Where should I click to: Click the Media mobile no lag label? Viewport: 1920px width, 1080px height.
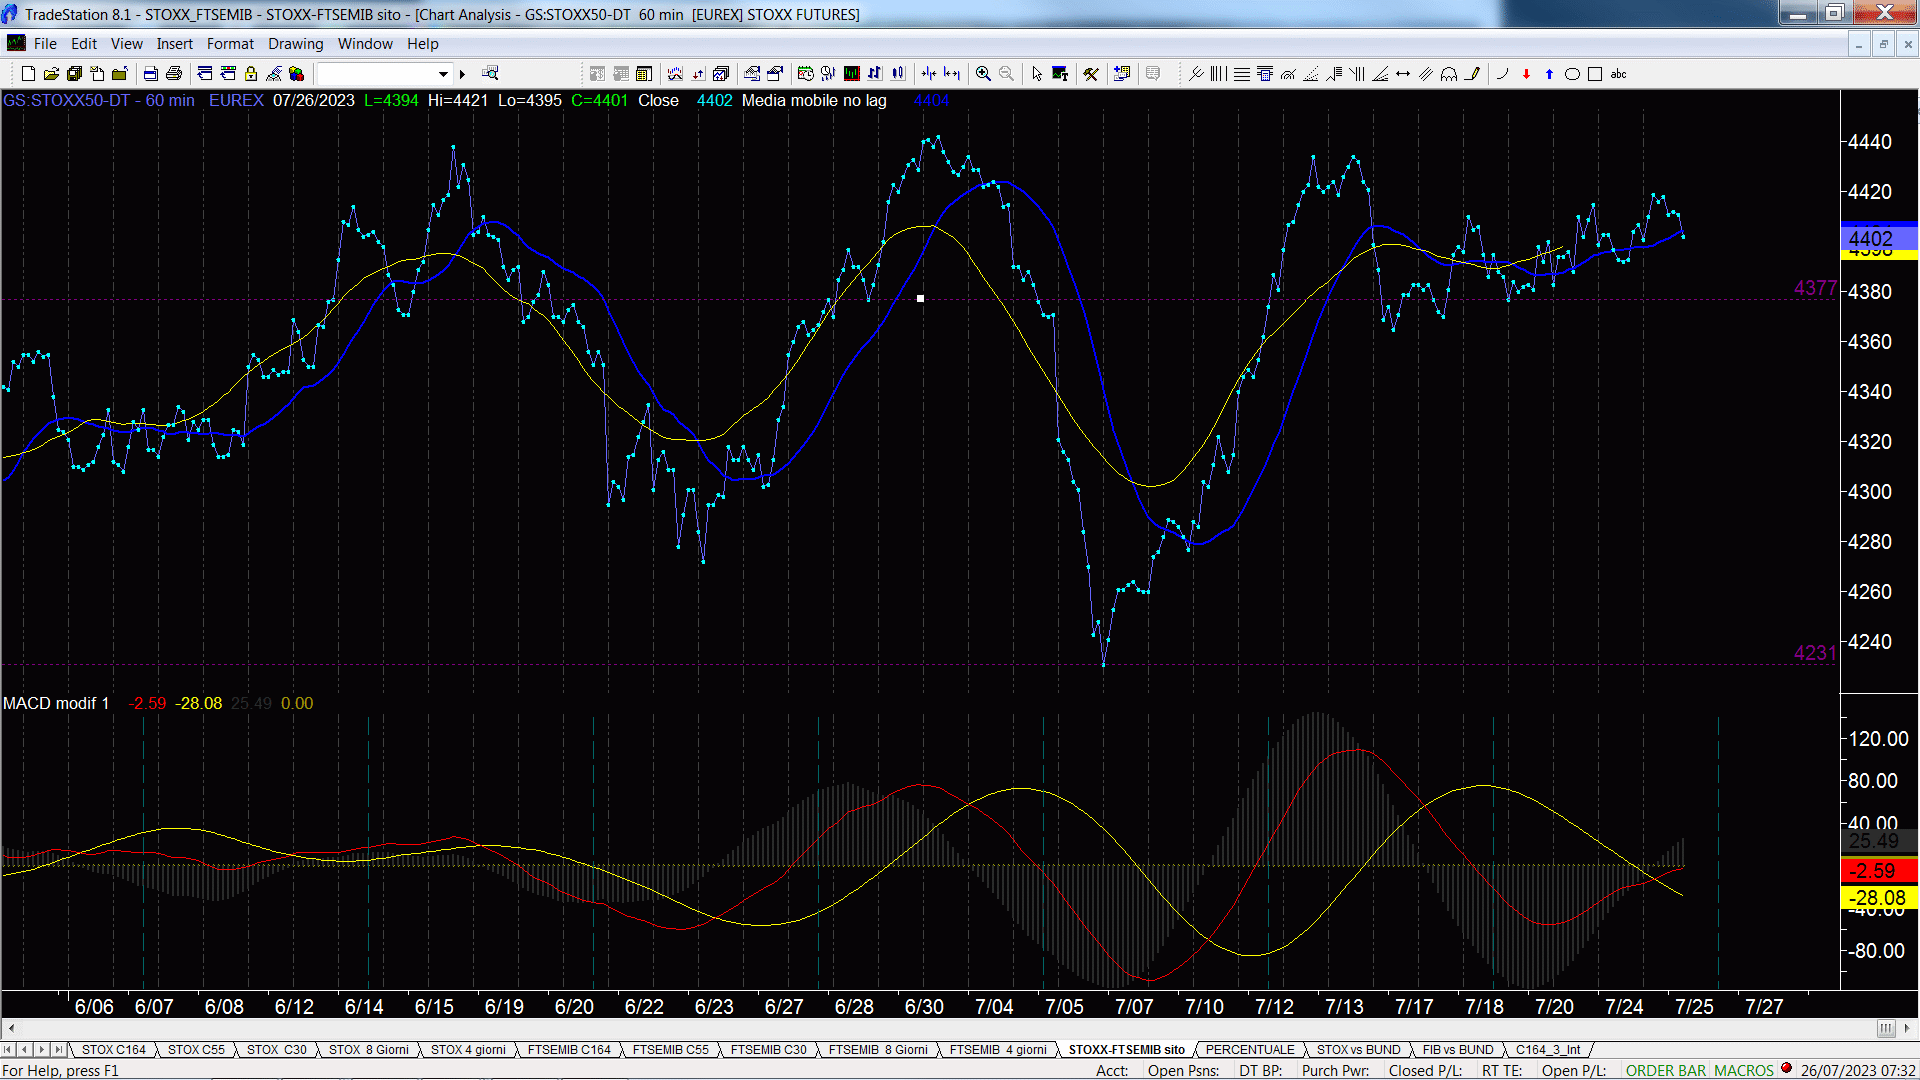pyautogui.click(x=814, y=100)
